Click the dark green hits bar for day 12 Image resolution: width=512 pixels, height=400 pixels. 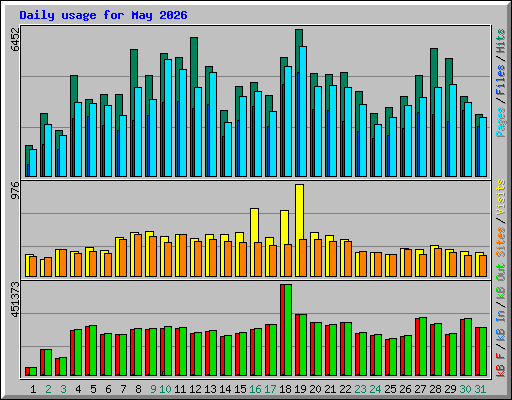click(194, 62)
